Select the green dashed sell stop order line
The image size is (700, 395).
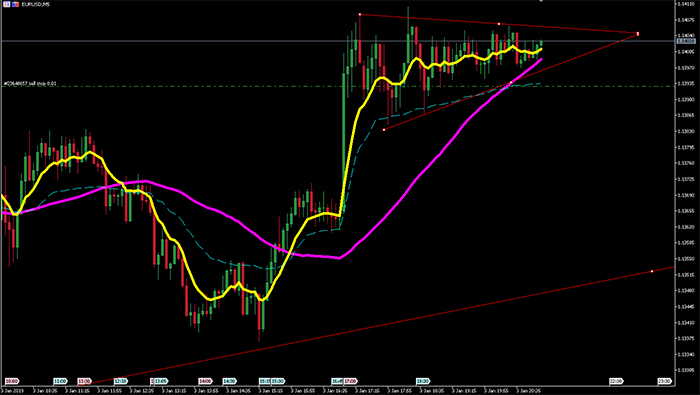tap(338, 86)
